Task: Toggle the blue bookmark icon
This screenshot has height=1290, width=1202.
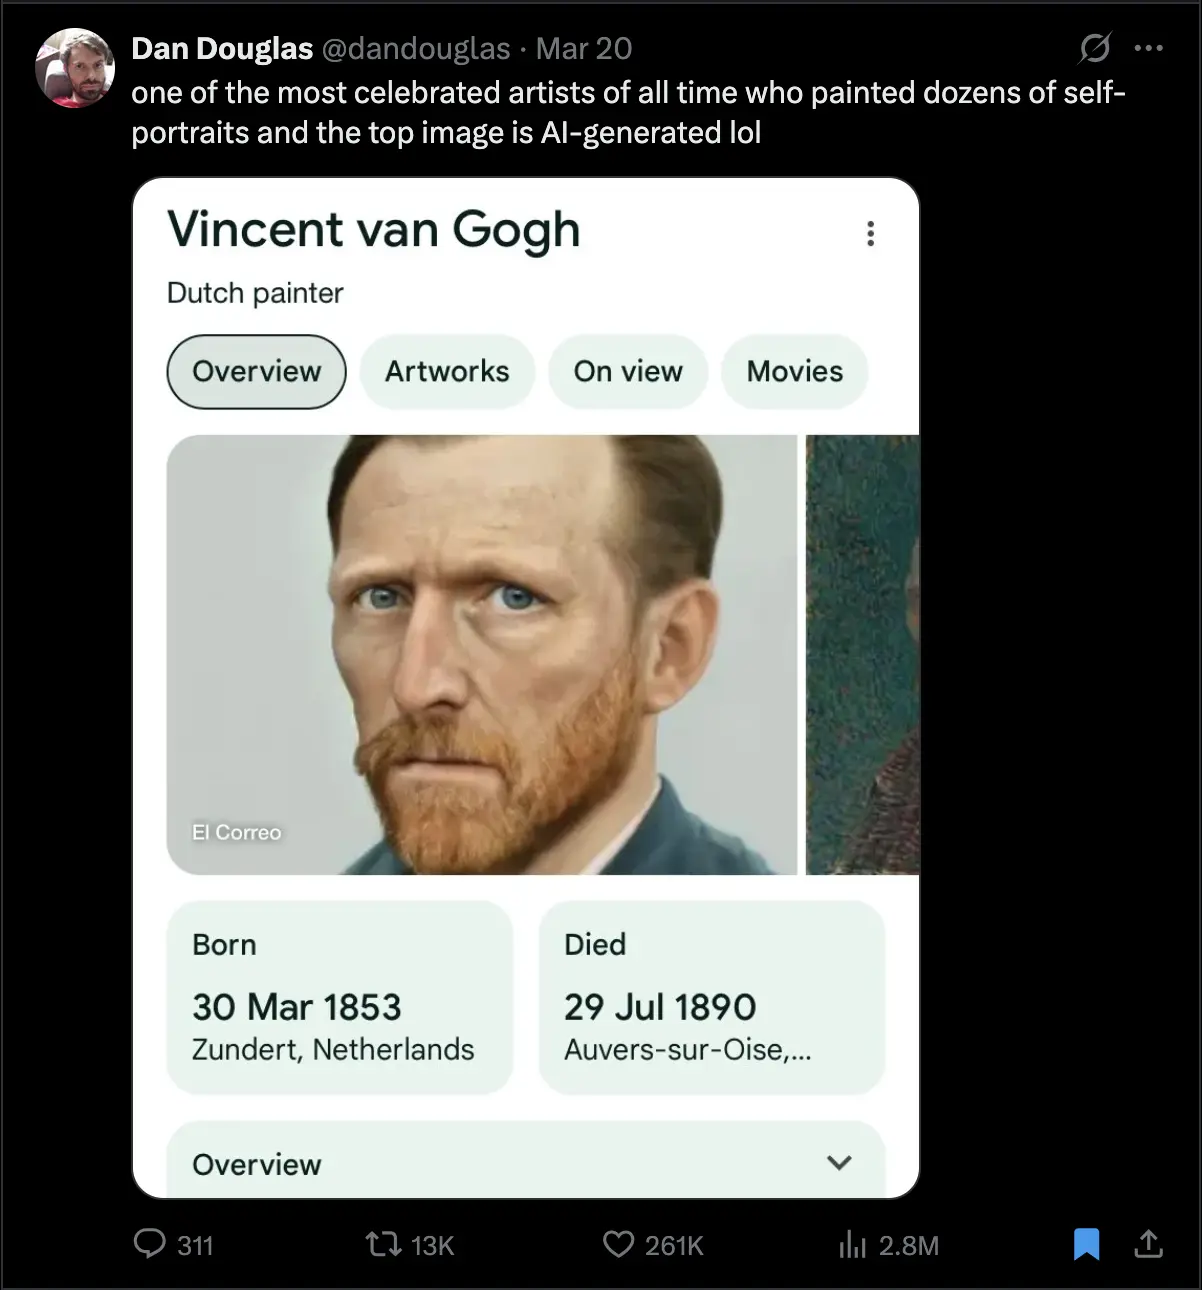Action: (1086, 1244)
